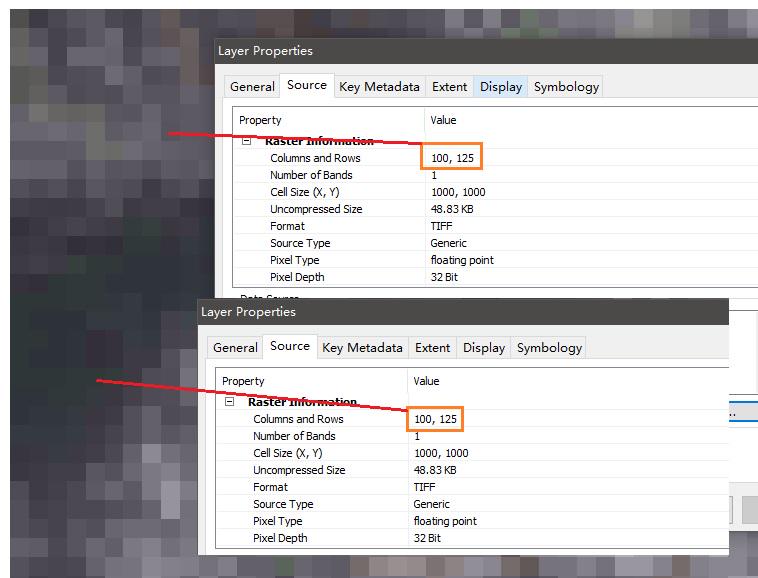This screenshot has height=578, width=758.
Task: Open Display tab in lower Layer Properties window
Action: (484, 348)
